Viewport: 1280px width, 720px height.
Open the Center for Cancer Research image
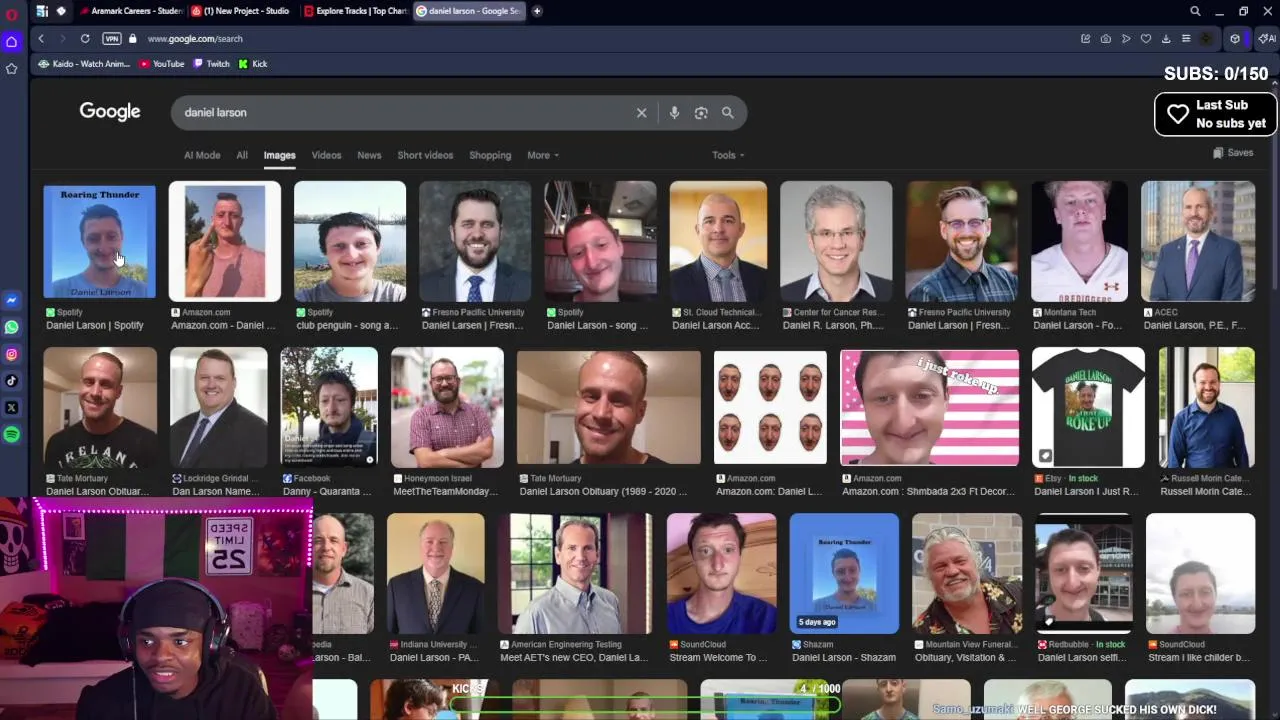[x=836, y=241]
